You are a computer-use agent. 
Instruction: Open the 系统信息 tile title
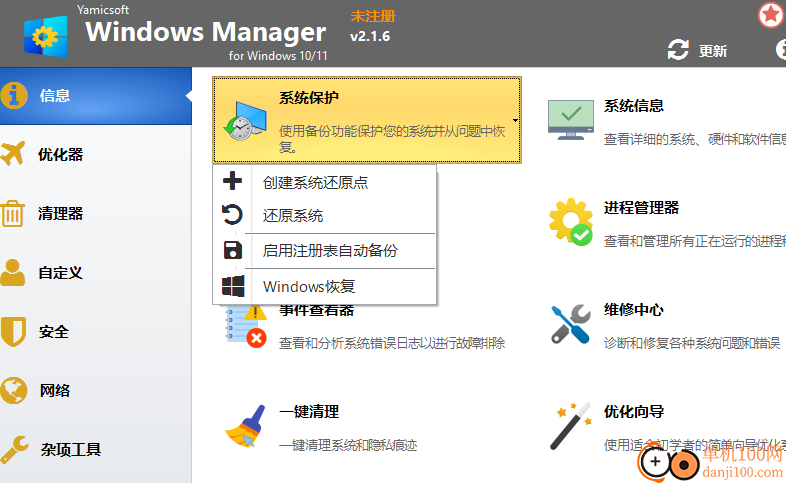click(x=634, y=106)
